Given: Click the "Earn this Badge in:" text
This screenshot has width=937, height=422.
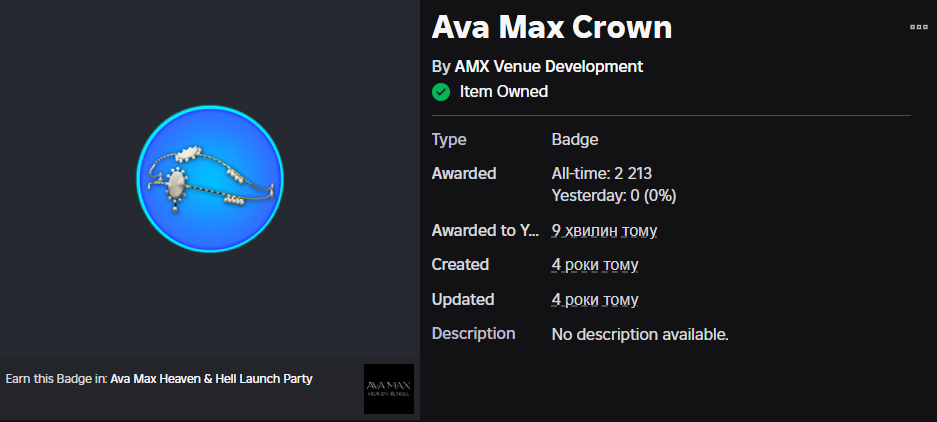Looking at the screenshot, I should pyautogui.click(x=56, y=379).
